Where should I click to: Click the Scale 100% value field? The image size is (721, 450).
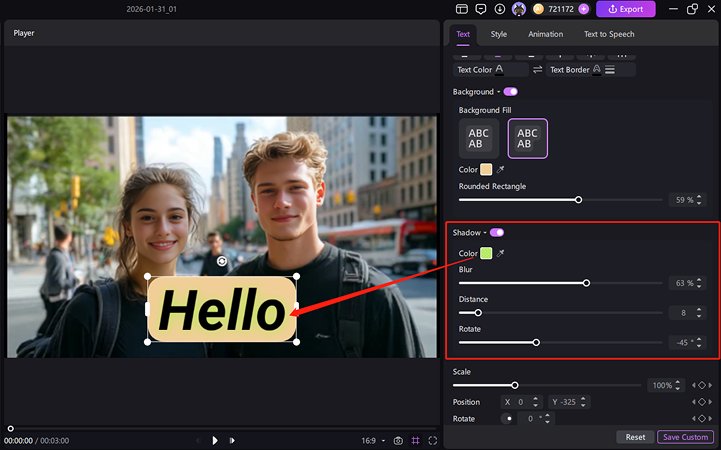click(661, 385)
